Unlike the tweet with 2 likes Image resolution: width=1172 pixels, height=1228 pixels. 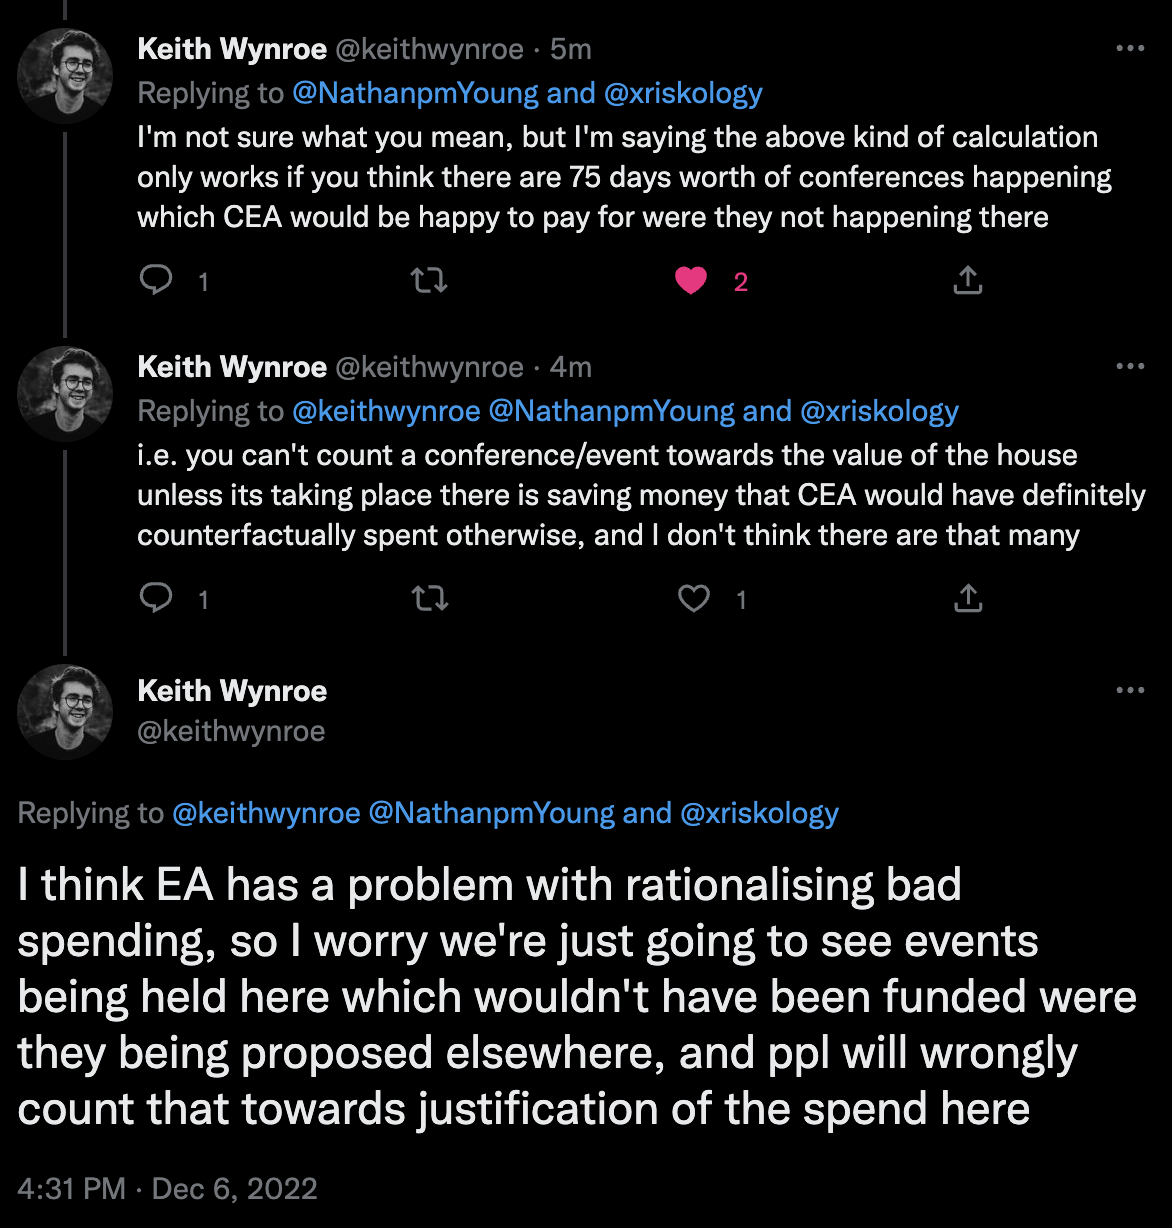coord(691,281)
